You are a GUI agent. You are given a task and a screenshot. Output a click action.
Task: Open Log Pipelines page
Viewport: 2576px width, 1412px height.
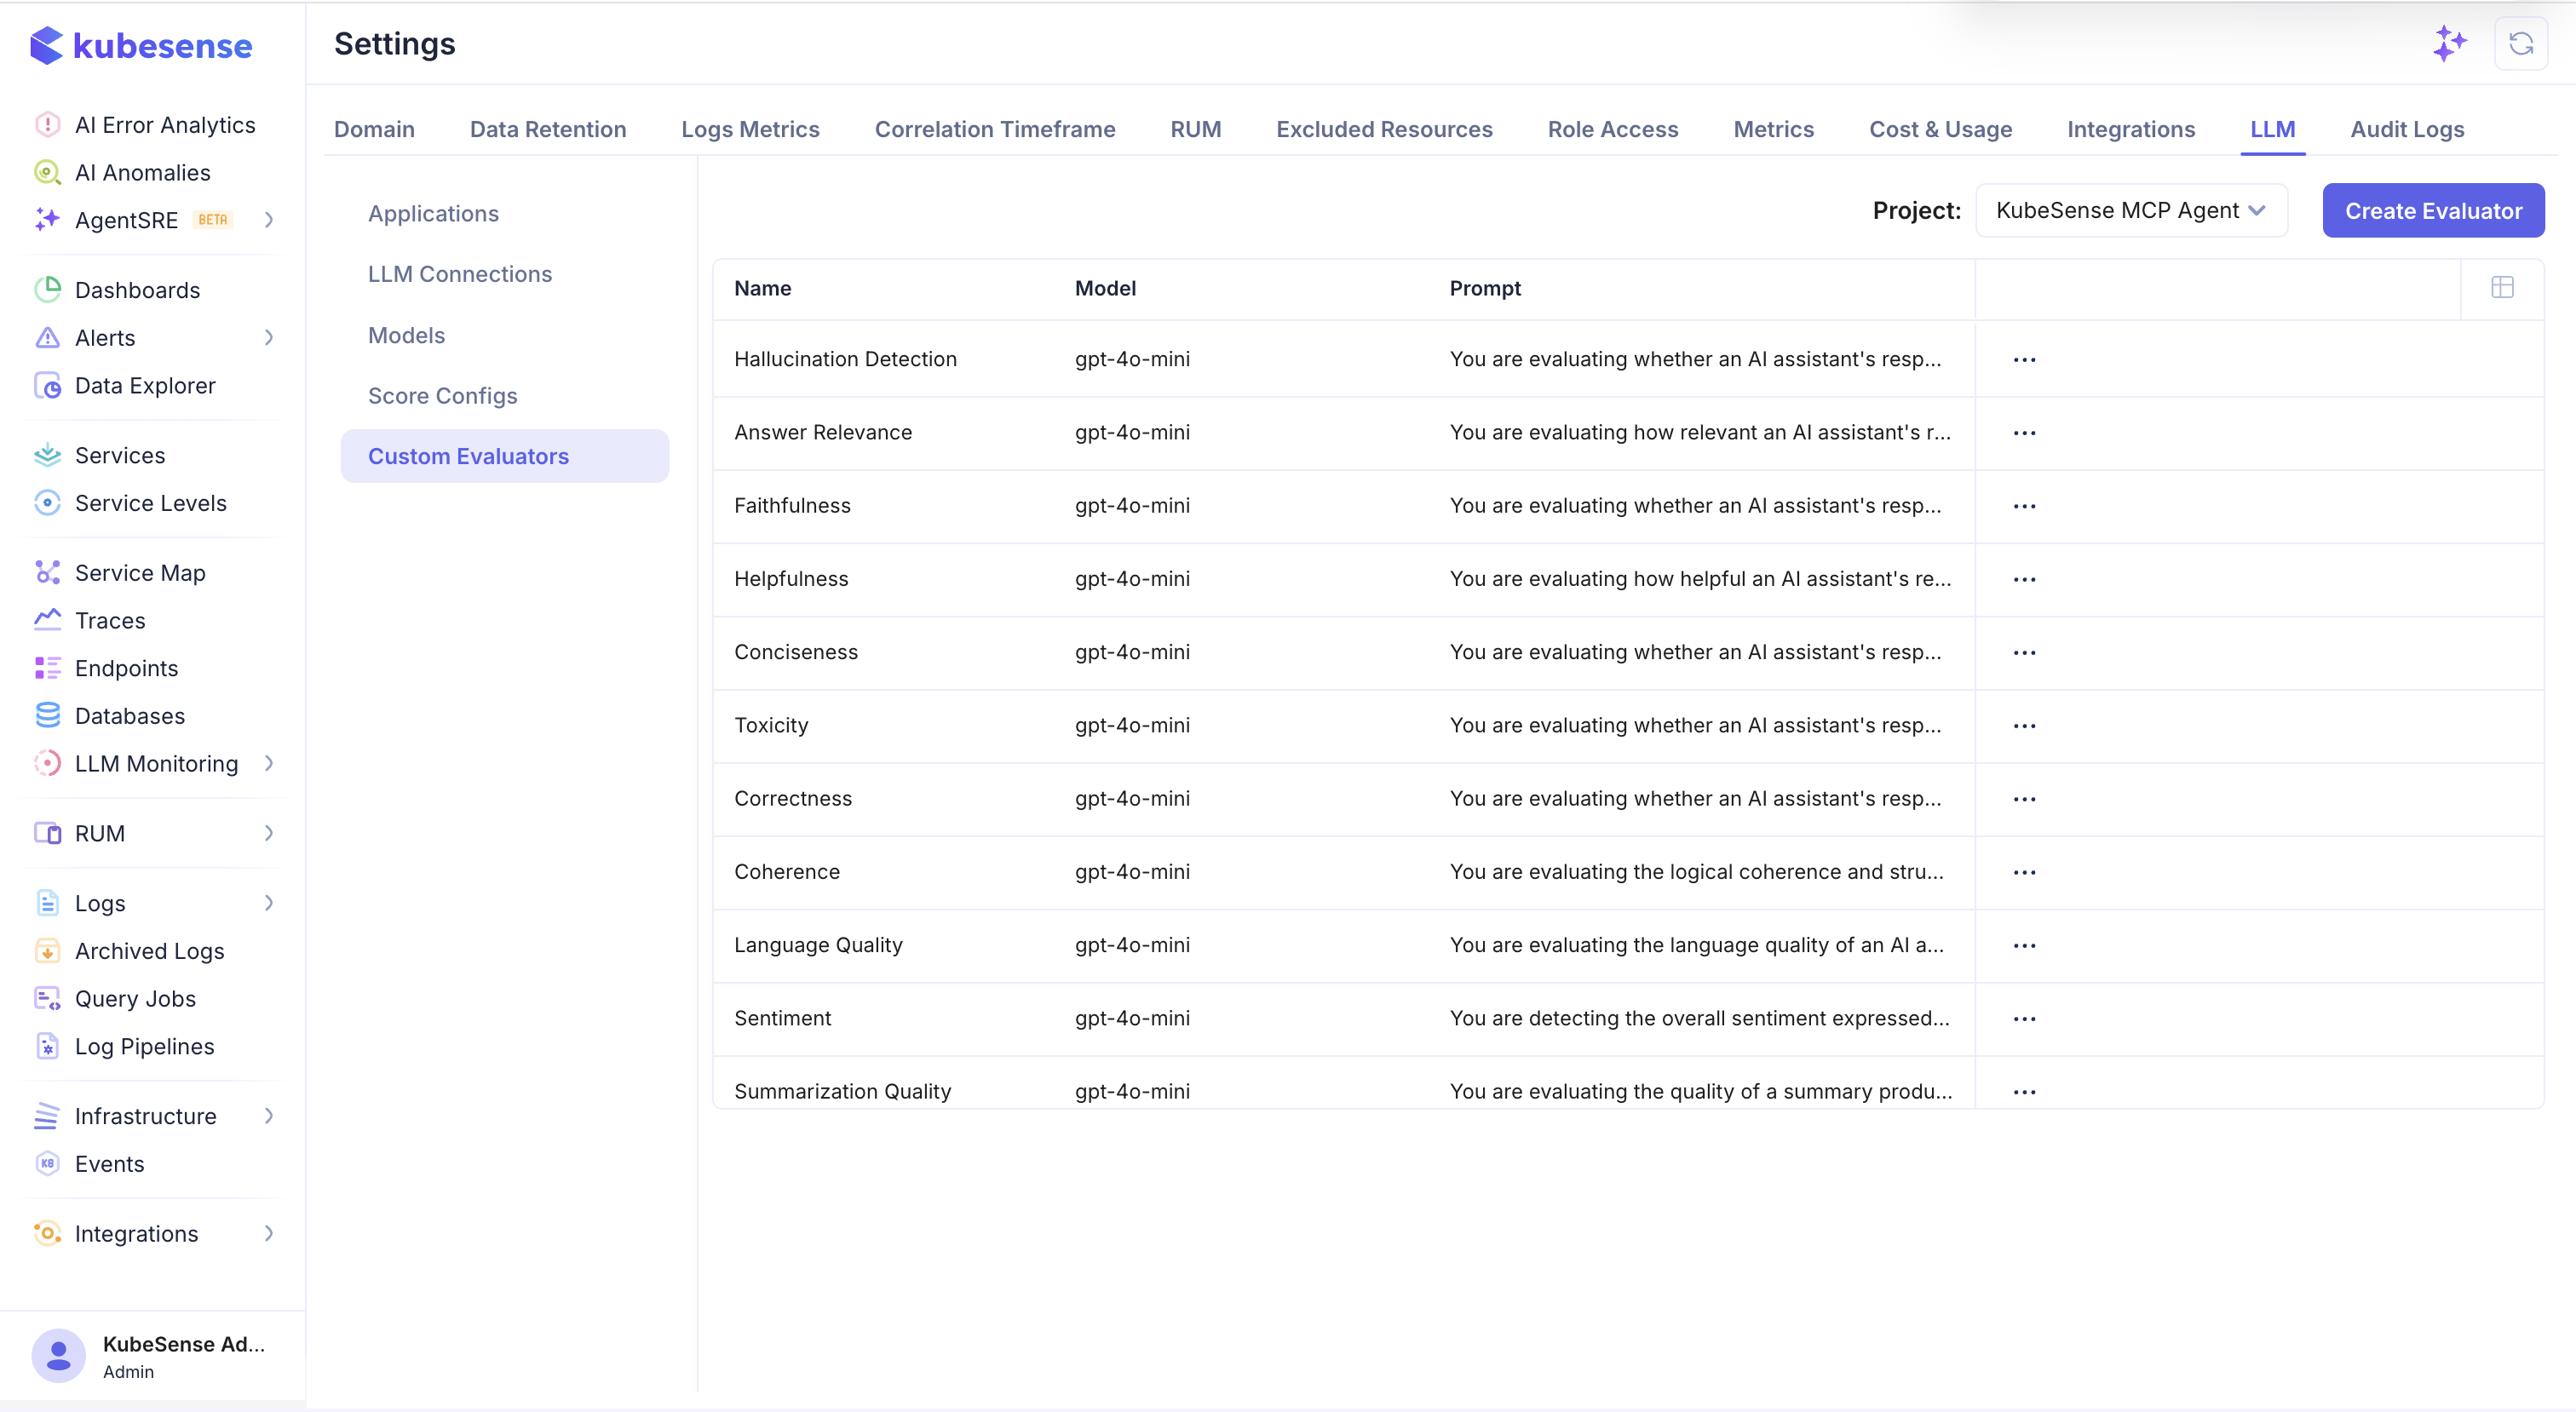tap(145, 1046)
